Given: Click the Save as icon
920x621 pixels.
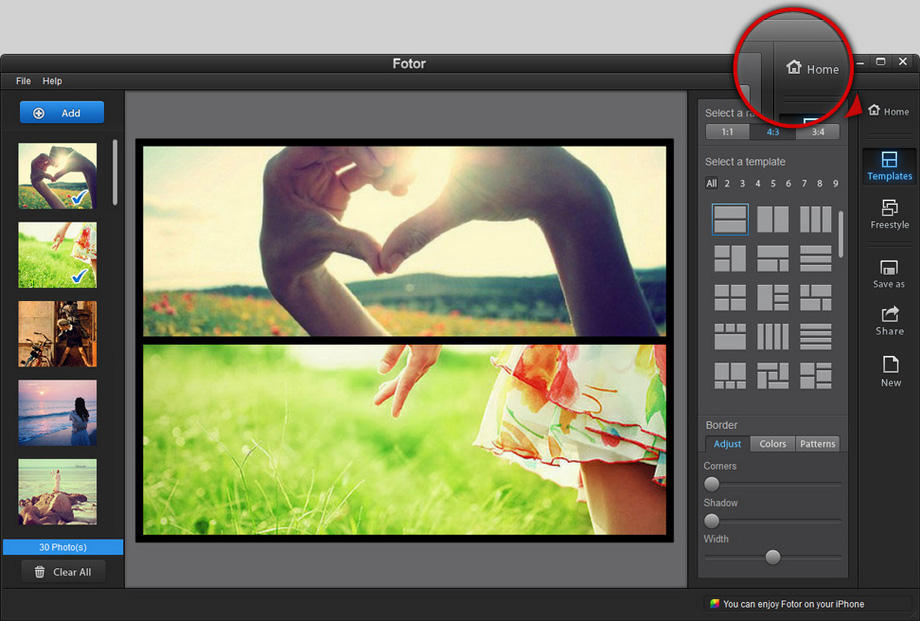Looking at the screenshot, I should [889, 274].
